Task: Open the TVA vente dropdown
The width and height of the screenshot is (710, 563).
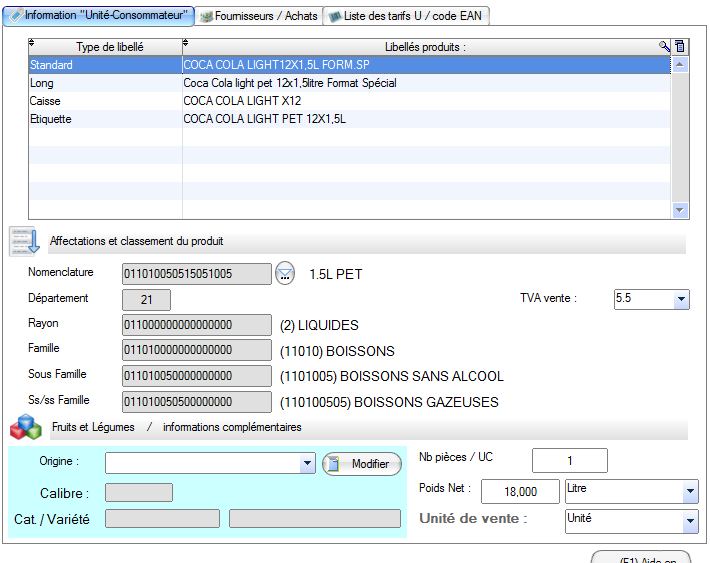Action: 681,299
